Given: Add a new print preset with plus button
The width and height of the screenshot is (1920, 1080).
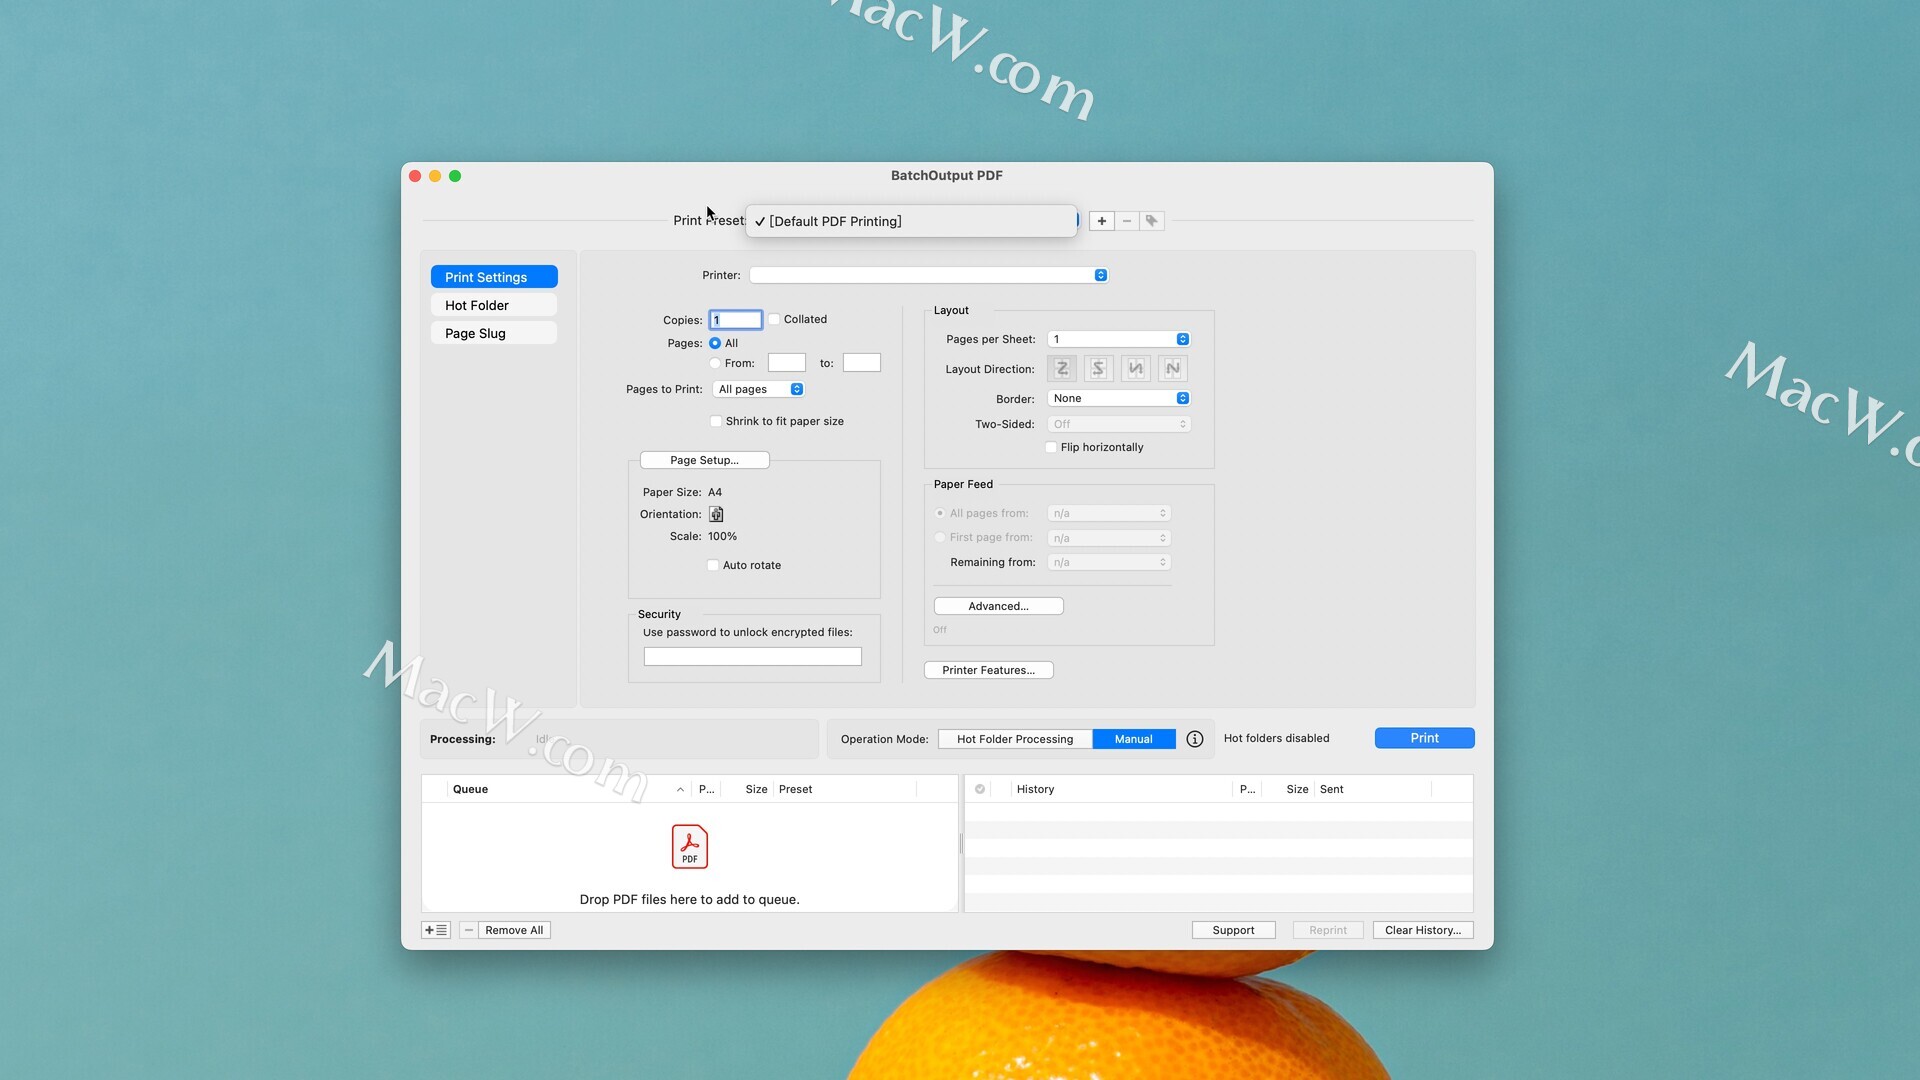Looking at the screenshot, I should [1101, 221].
